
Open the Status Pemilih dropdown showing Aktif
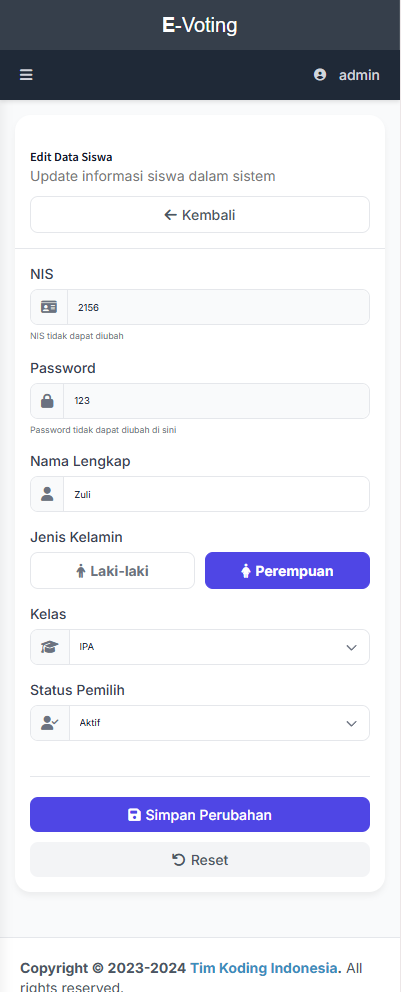tap(219, 723)
